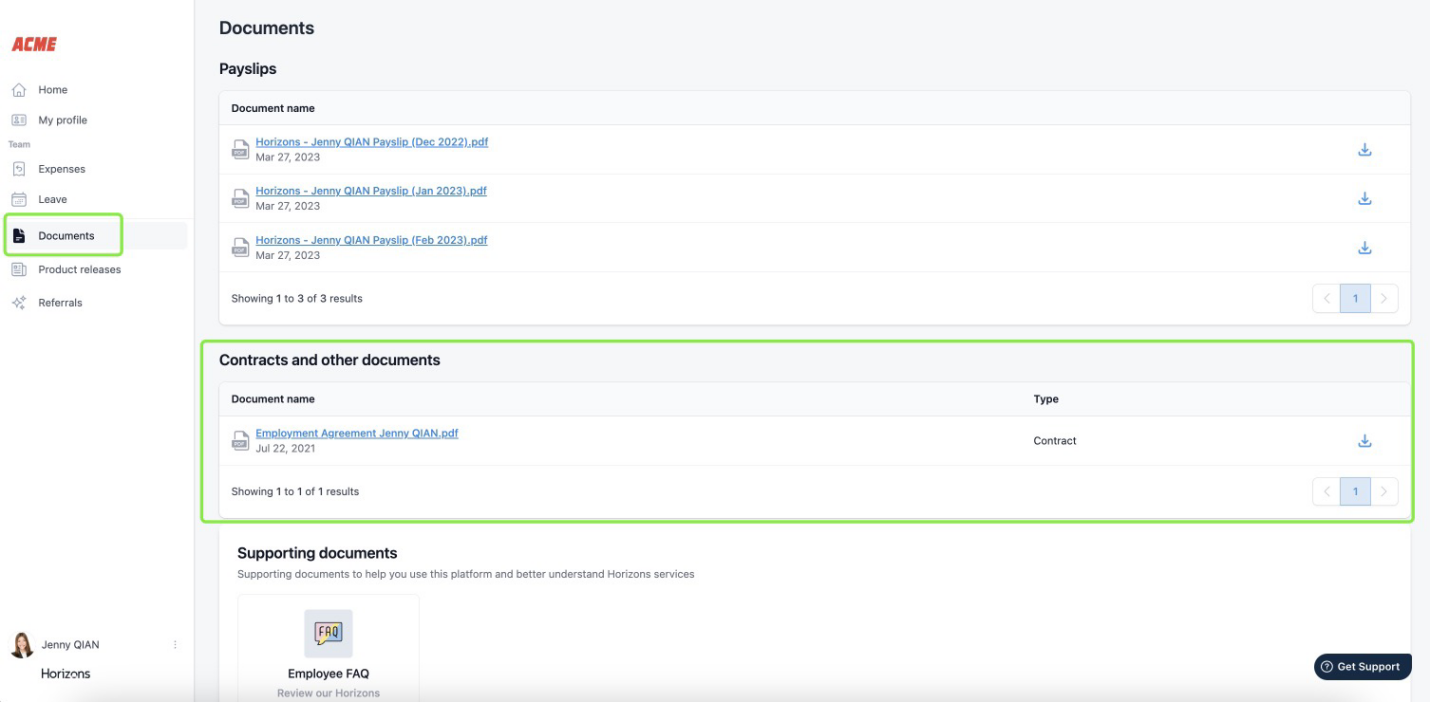Open My profile from sidebar

(x=62, y=120)
